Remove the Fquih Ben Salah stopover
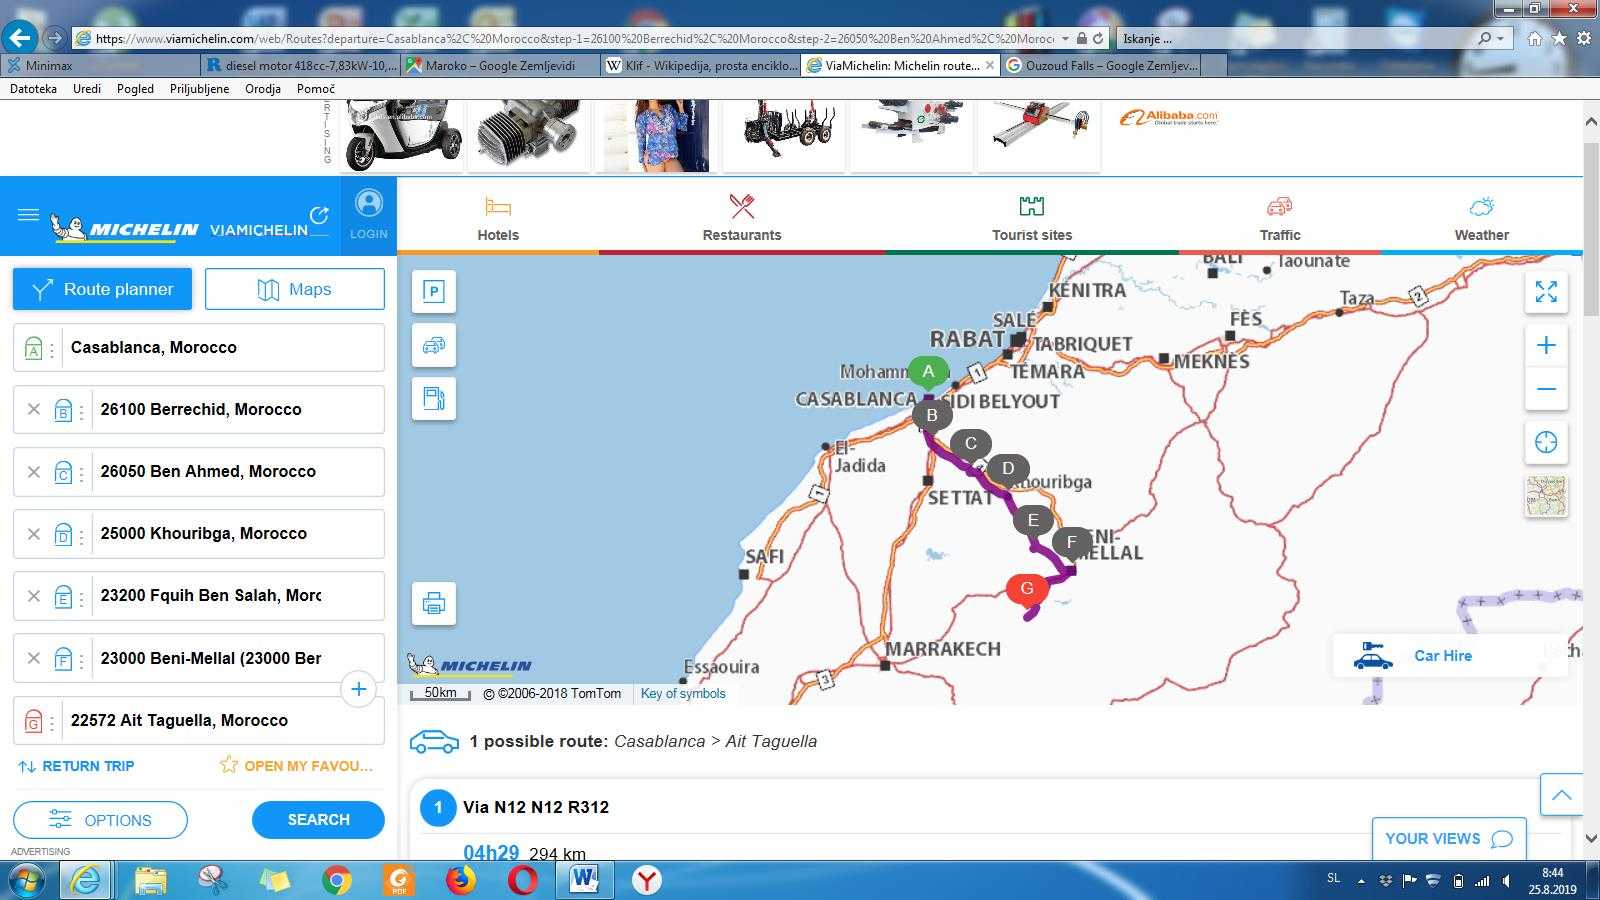 34,595
